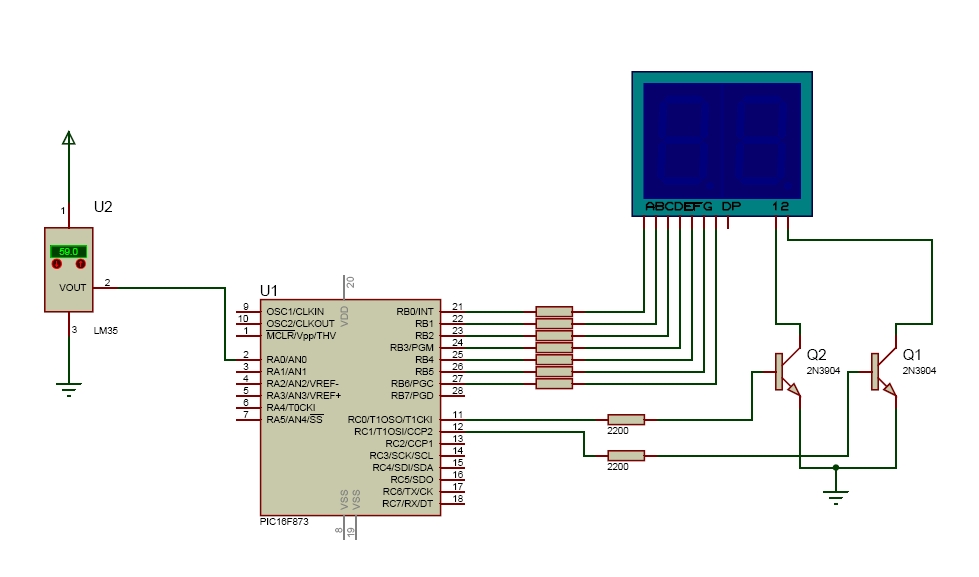Click the wire junction dot above the transistor ground
979x577 pixels.
(835, 467)
